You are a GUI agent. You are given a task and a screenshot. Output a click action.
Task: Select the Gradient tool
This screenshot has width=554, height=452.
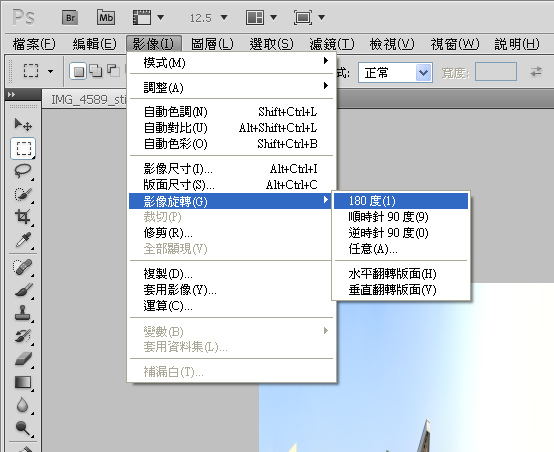coord(23,382)
